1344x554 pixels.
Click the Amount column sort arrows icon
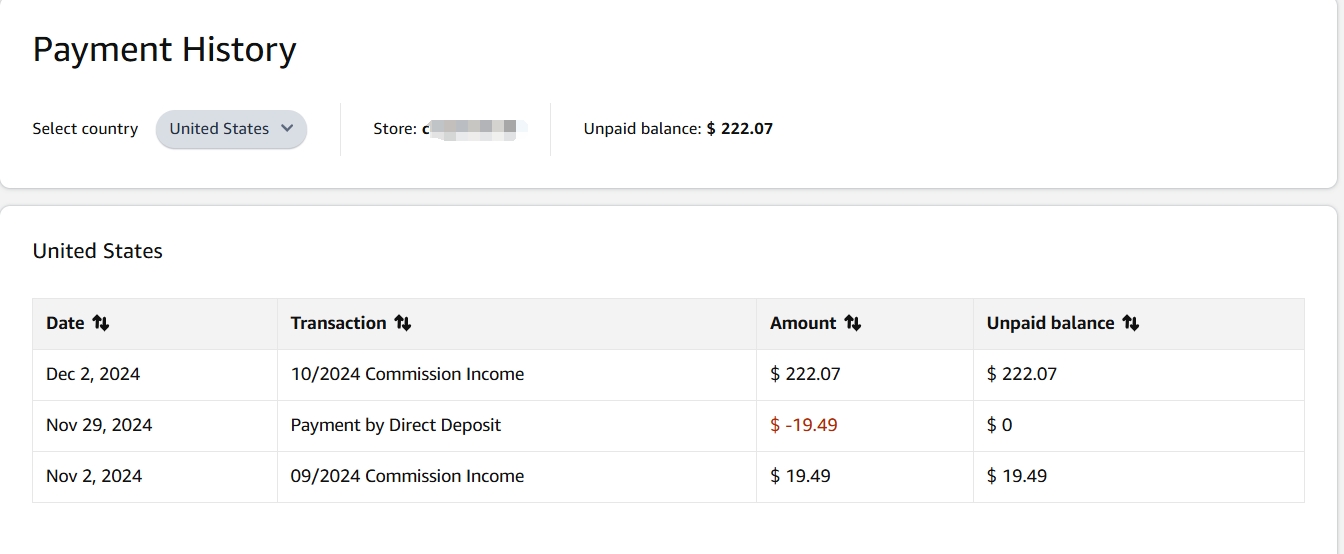coord(852,323)
